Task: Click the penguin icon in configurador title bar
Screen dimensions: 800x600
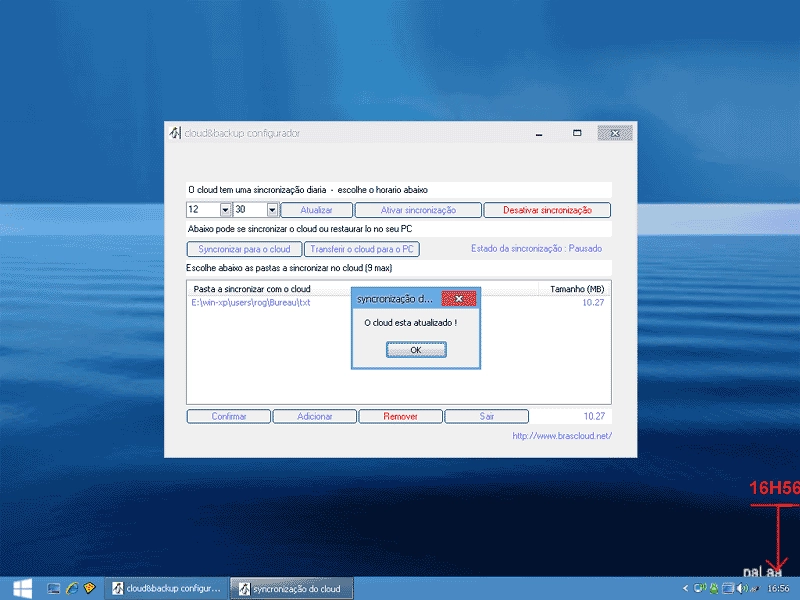Action: [x=175, y=133]
